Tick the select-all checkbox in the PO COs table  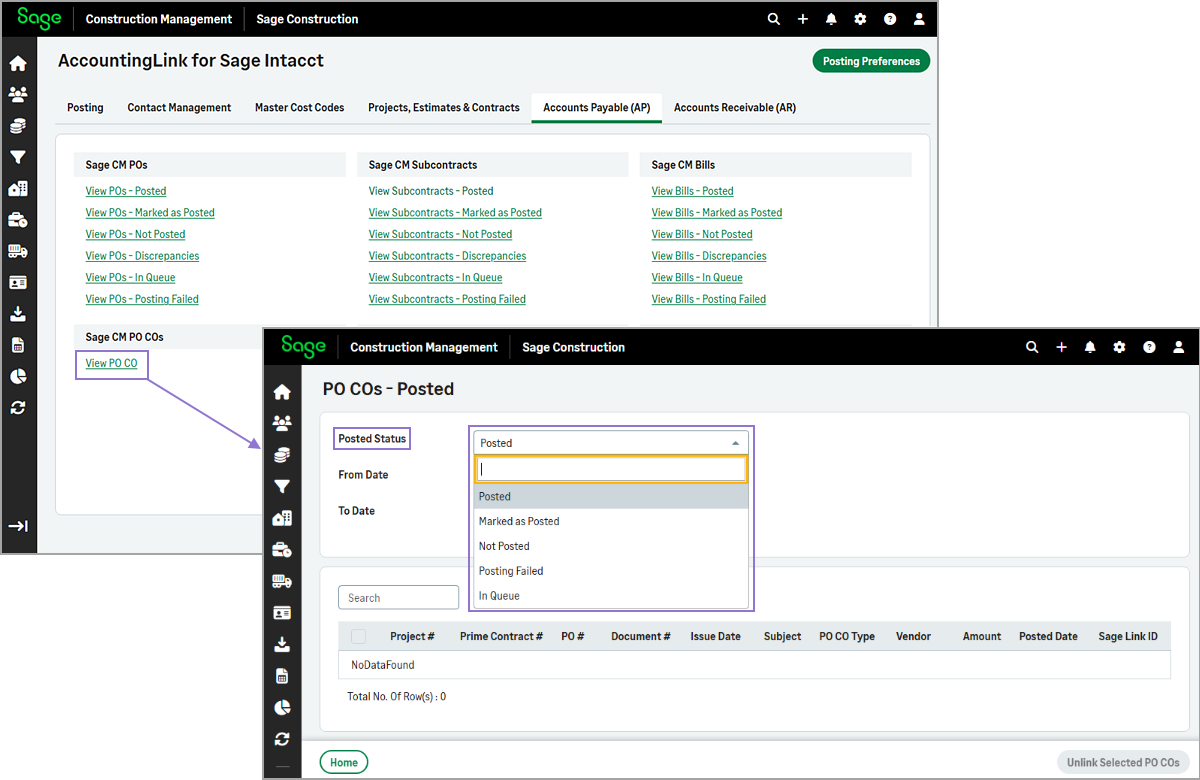coord(358,636)
